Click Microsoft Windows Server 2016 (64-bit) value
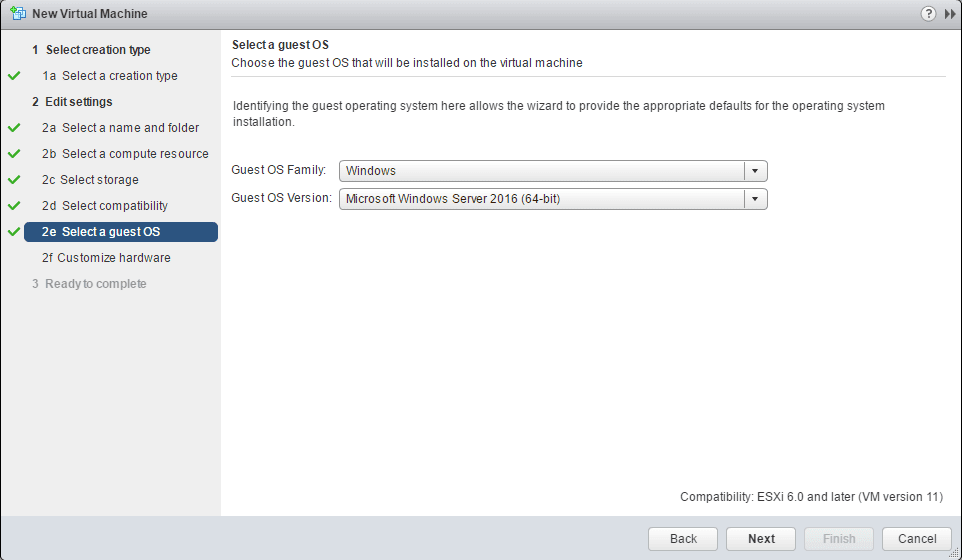Image resolution: width=962 pixels, height=560 pixels. (x=453, y=199)
